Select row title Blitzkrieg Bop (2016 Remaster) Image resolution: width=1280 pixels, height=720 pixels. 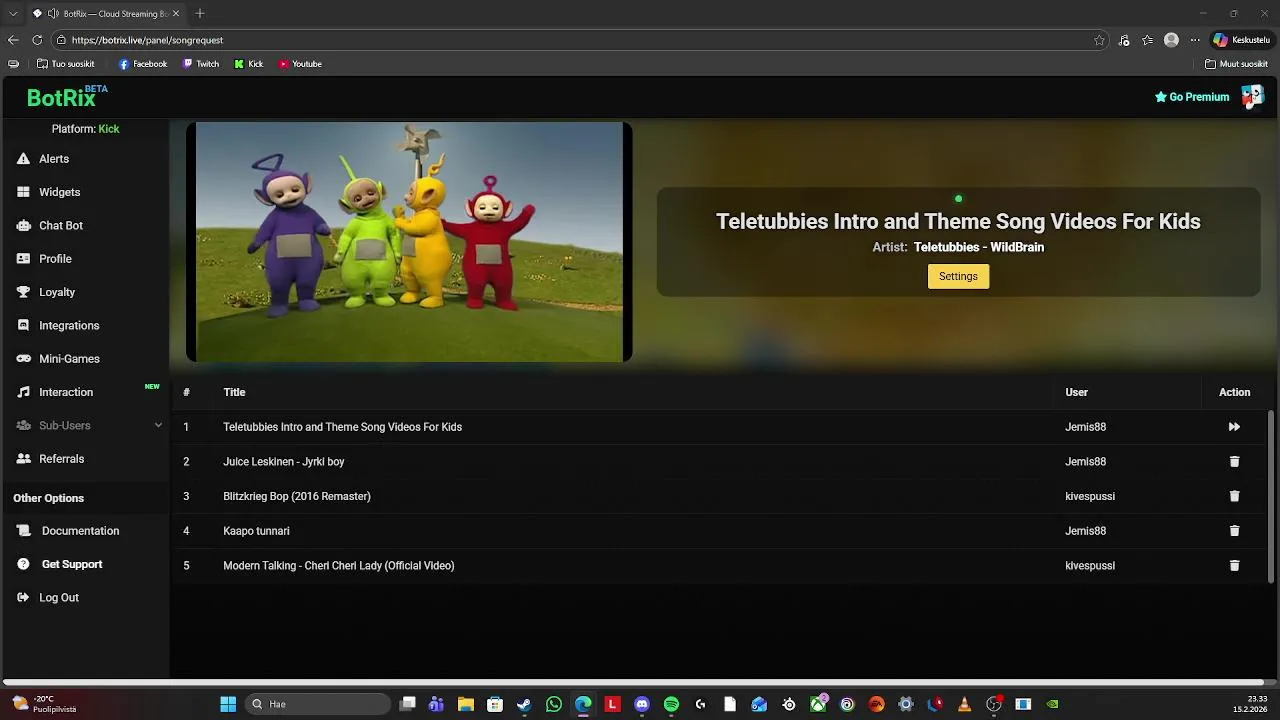(x=296, y=496)
